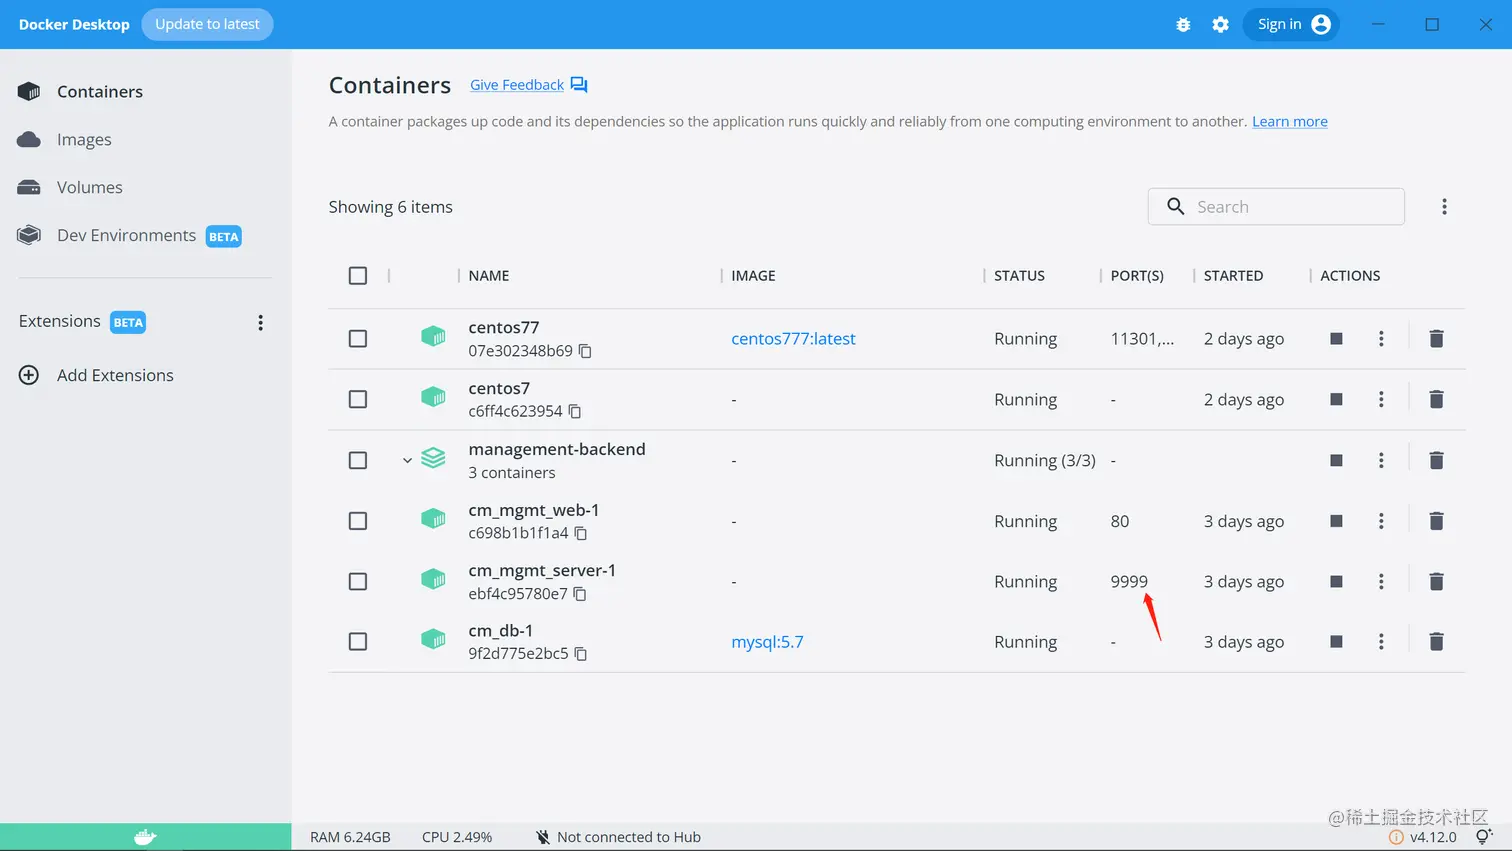
Task: Click the Update to latest button
Action: click(207, 24)
